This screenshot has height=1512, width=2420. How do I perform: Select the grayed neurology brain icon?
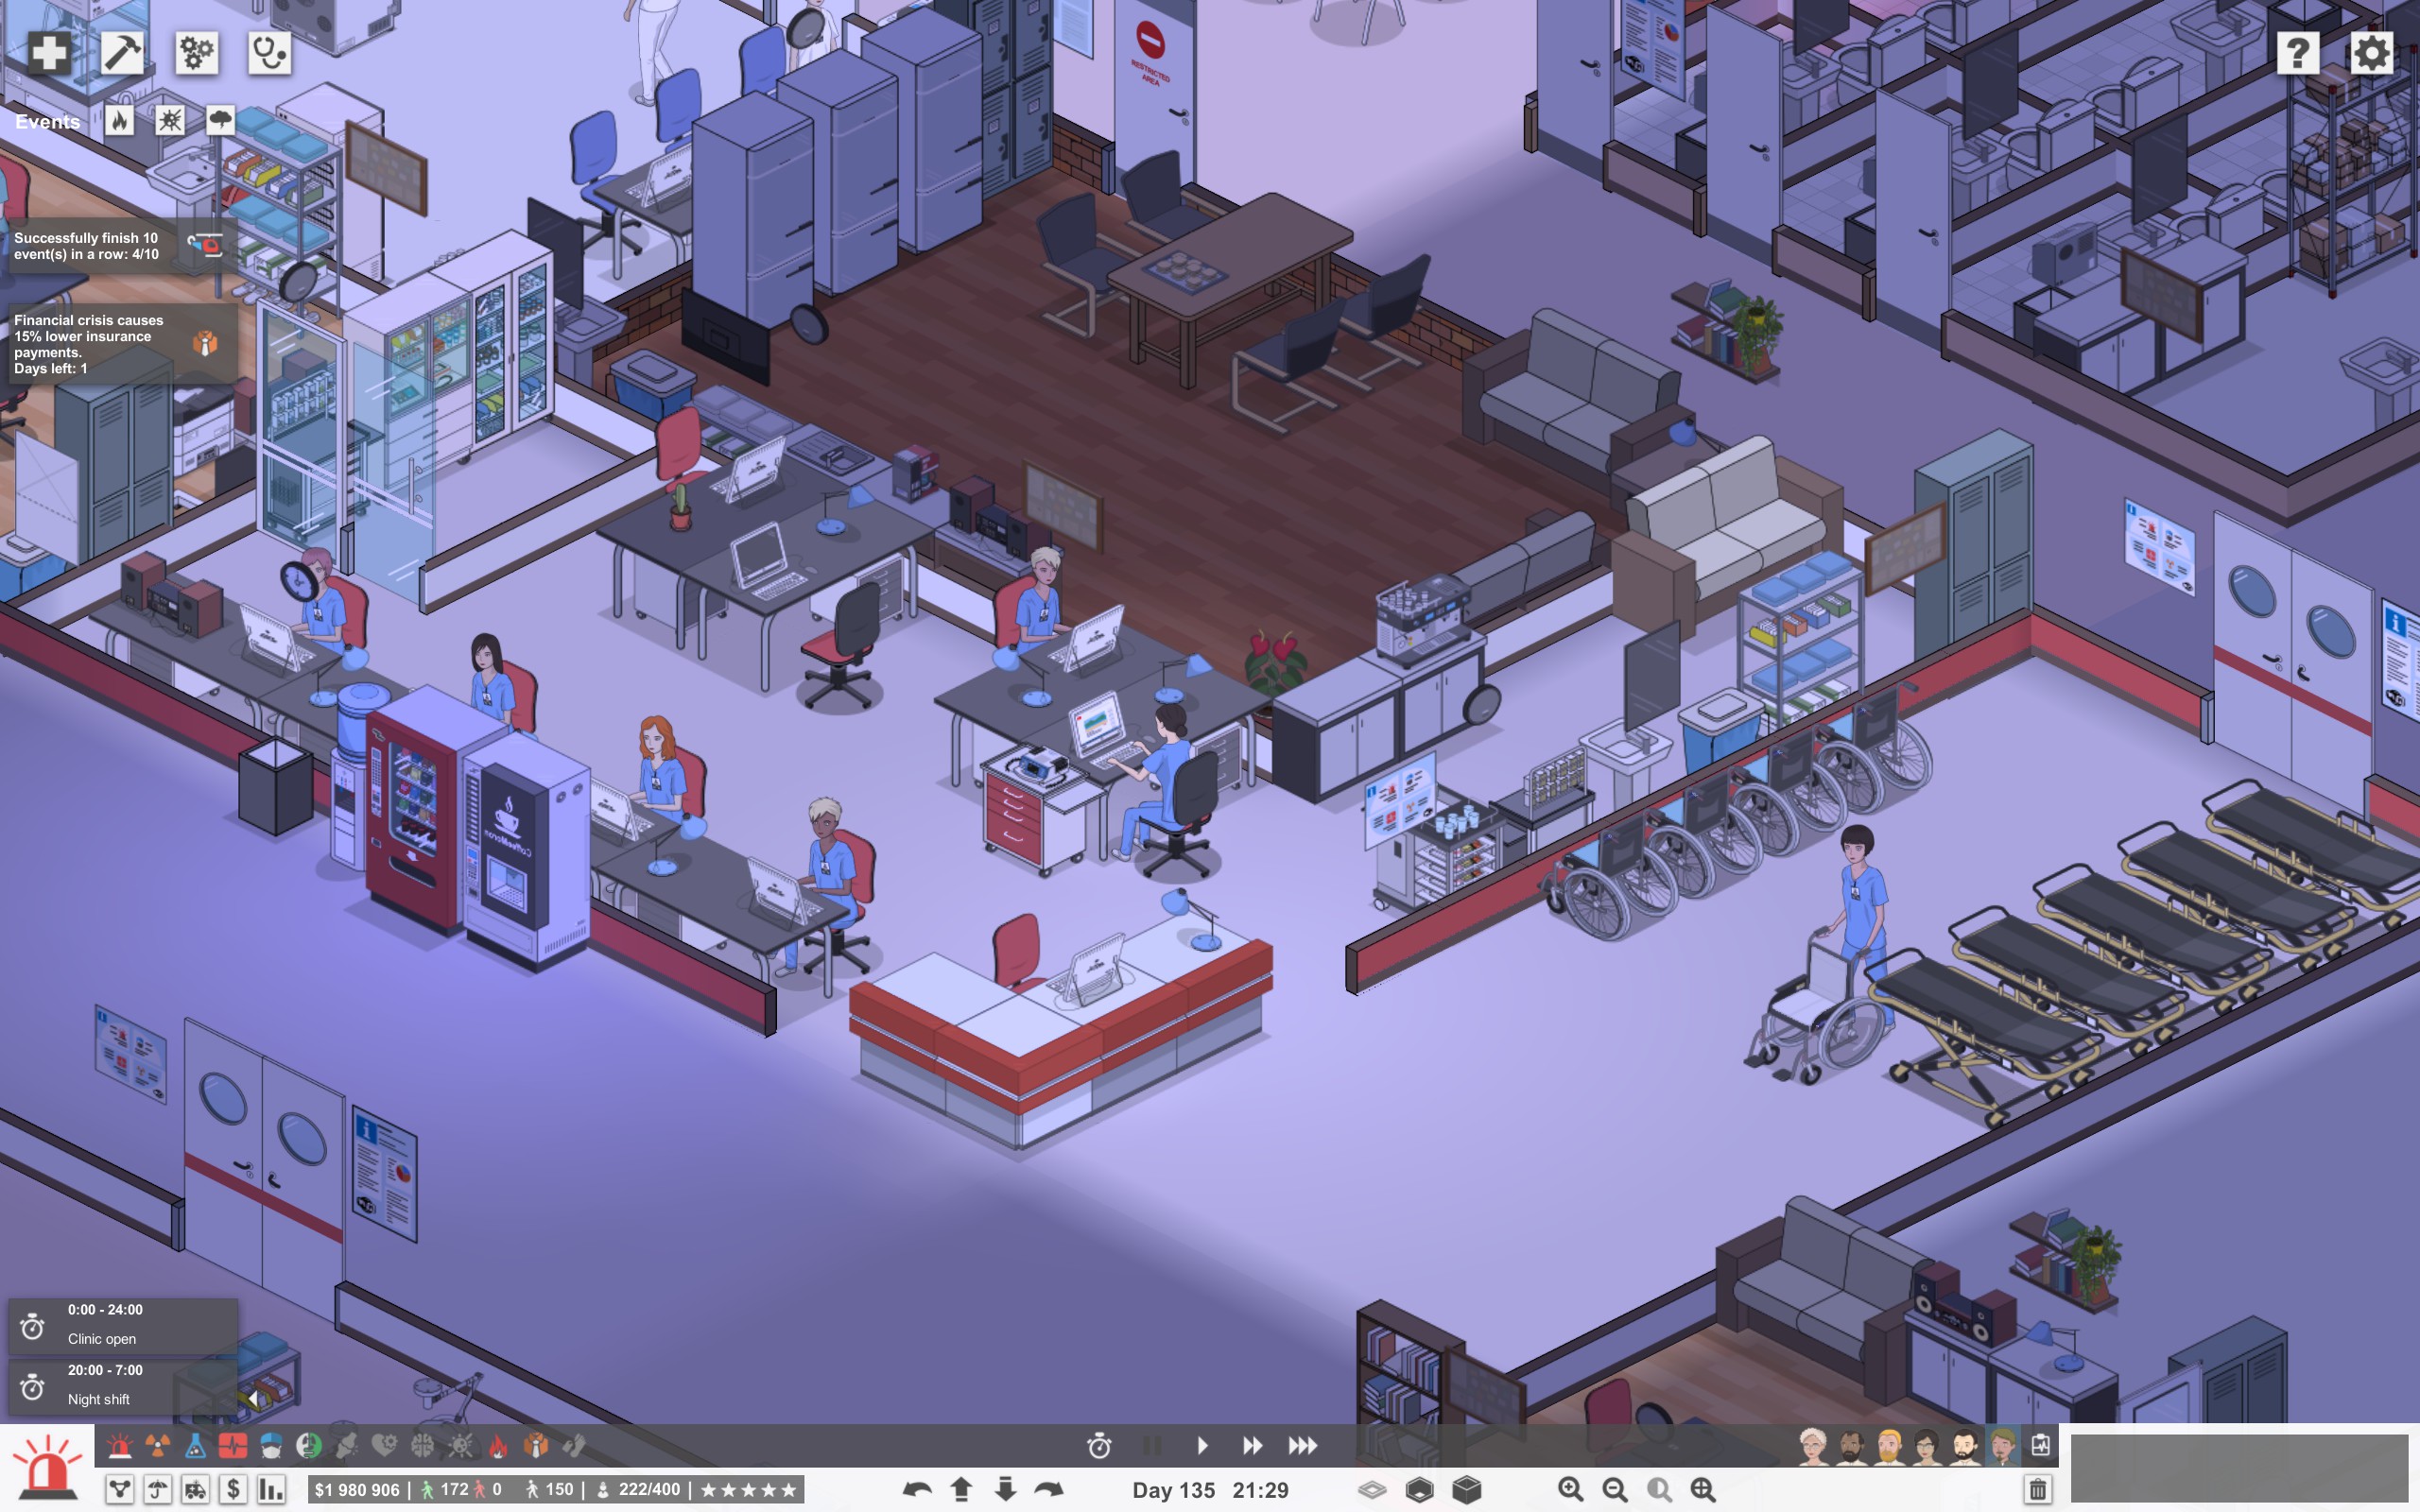click(422, 1445)
